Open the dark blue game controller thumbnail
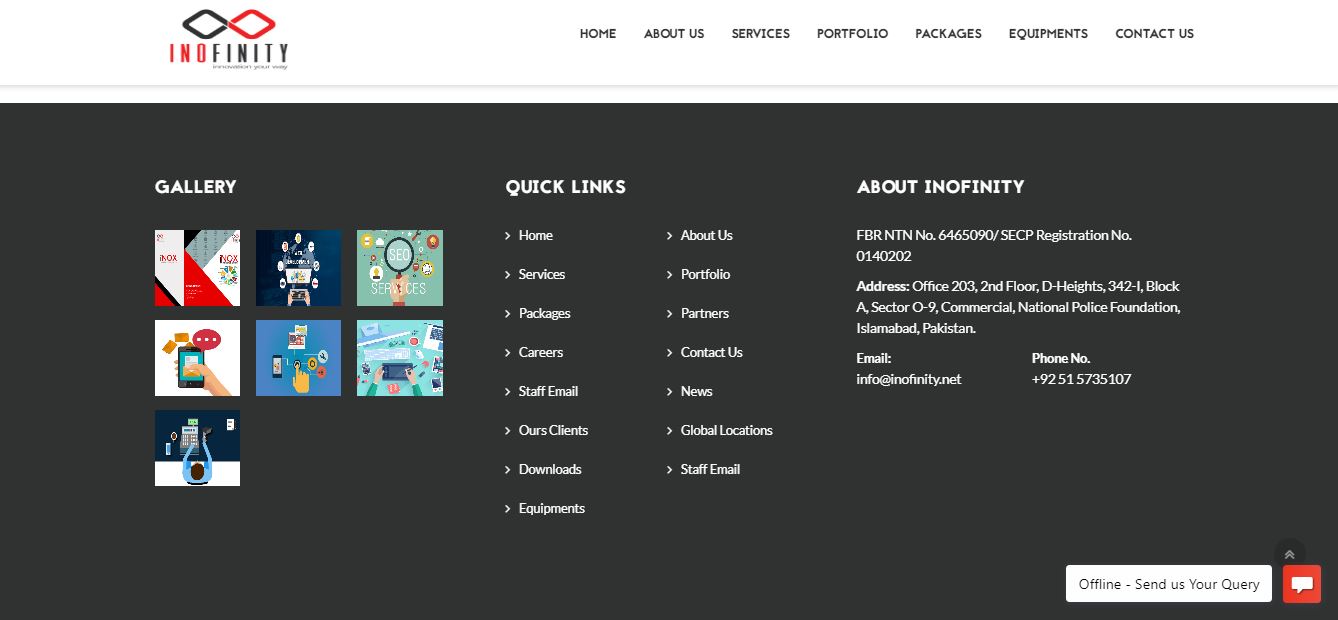This screenshot has height=620, width=1338. pyautogui.click(x=298, y=268)
